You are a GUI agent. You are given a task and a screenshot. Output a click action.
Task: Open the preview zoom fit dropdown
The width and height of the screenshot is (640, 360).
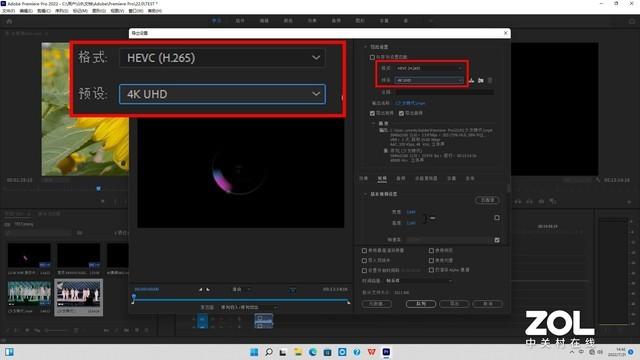click(241, 289)
